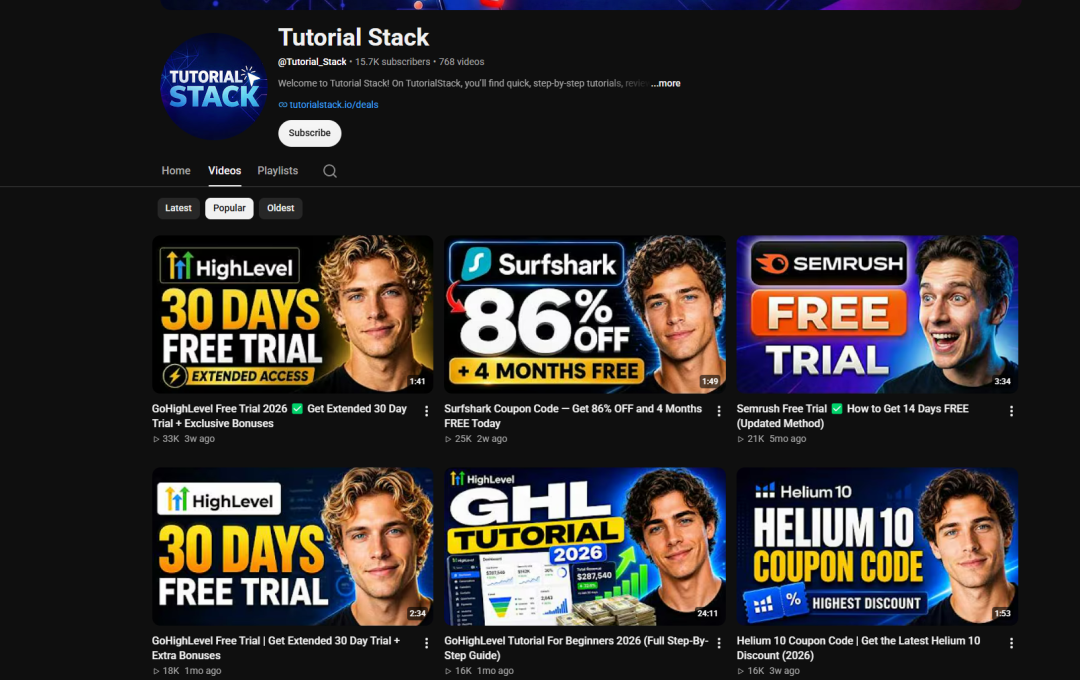Screen dimensions: 1080x680
Task: Click the 21K views 5mo ago text
Action: [771, 439]
